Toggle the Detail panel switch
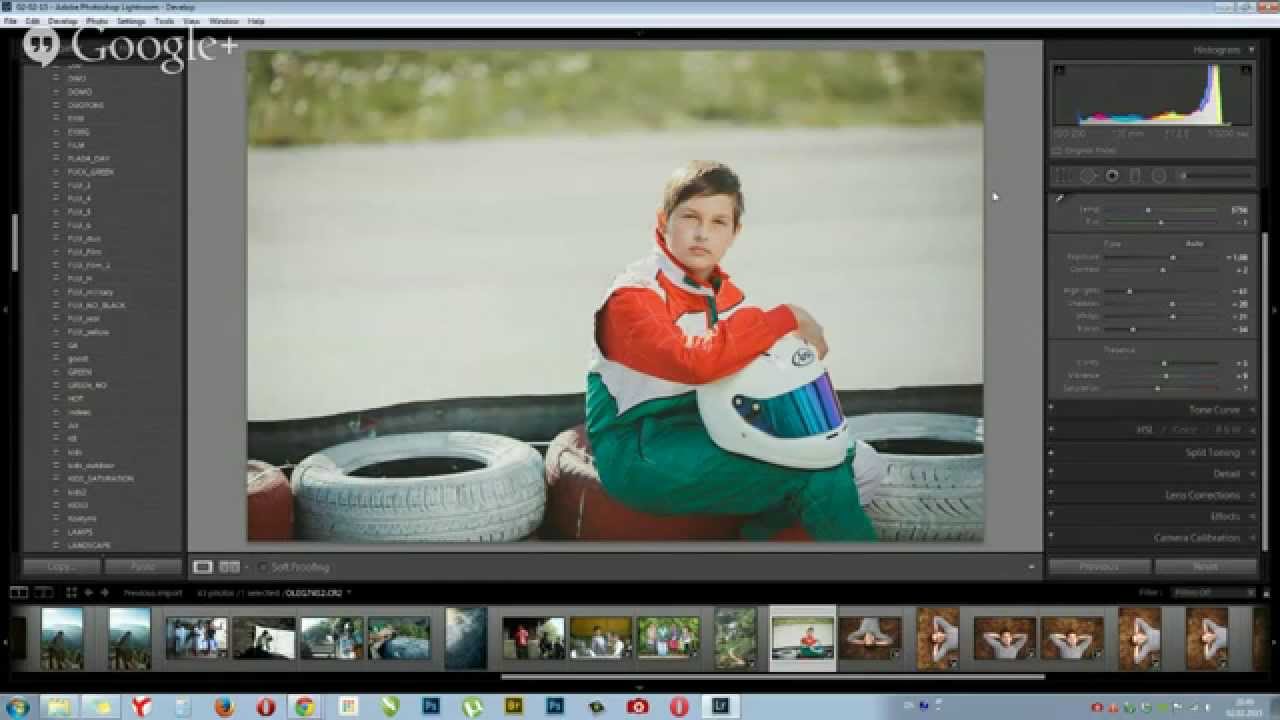1280x720 pixels. coord(1051,472)
